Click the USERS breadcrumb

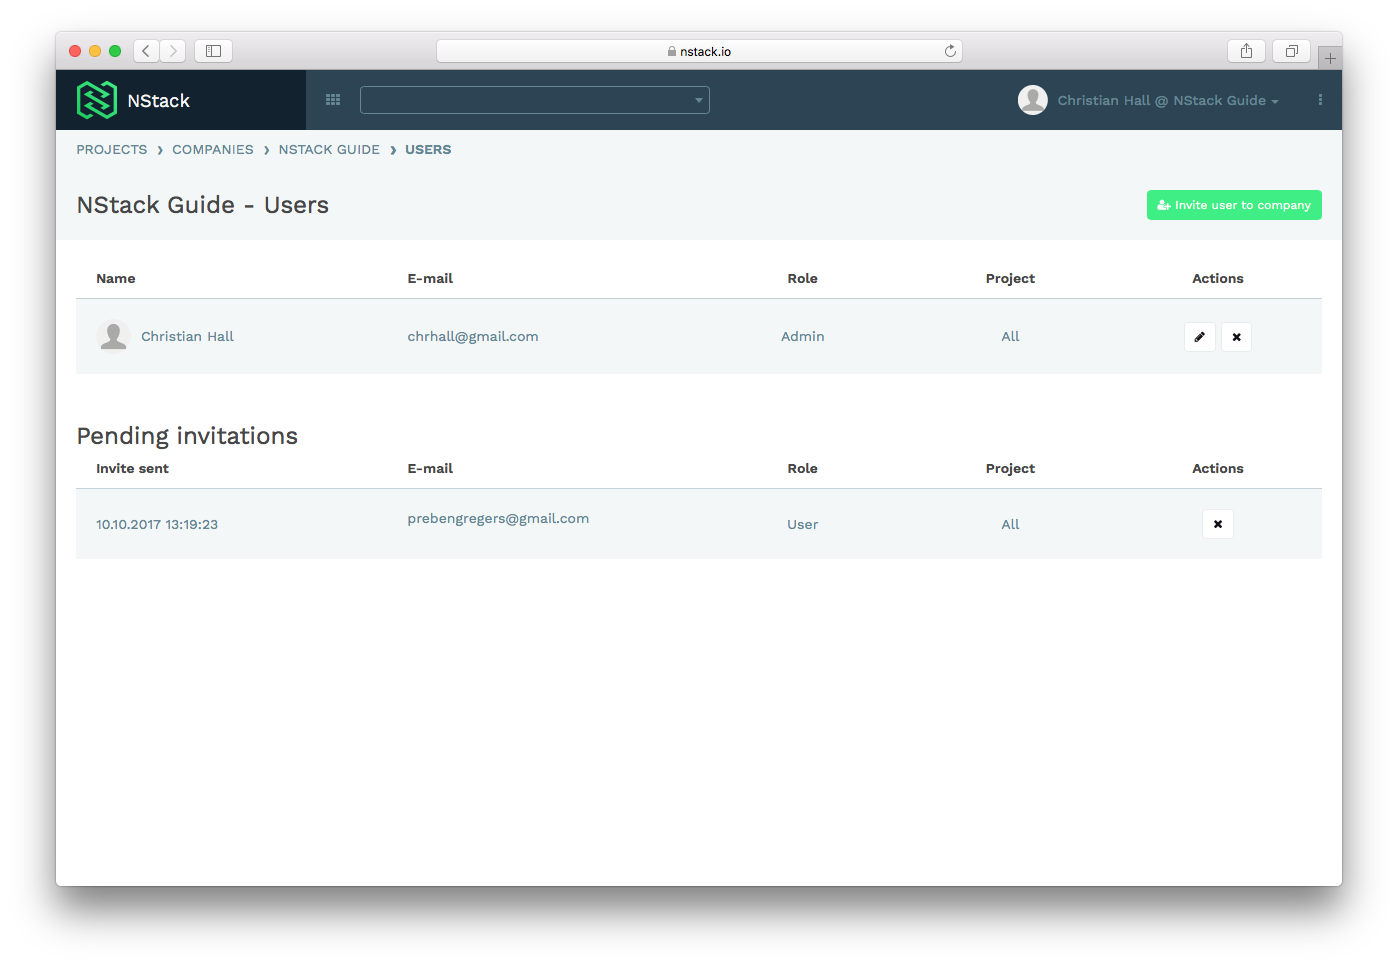[x=428, y=150]
